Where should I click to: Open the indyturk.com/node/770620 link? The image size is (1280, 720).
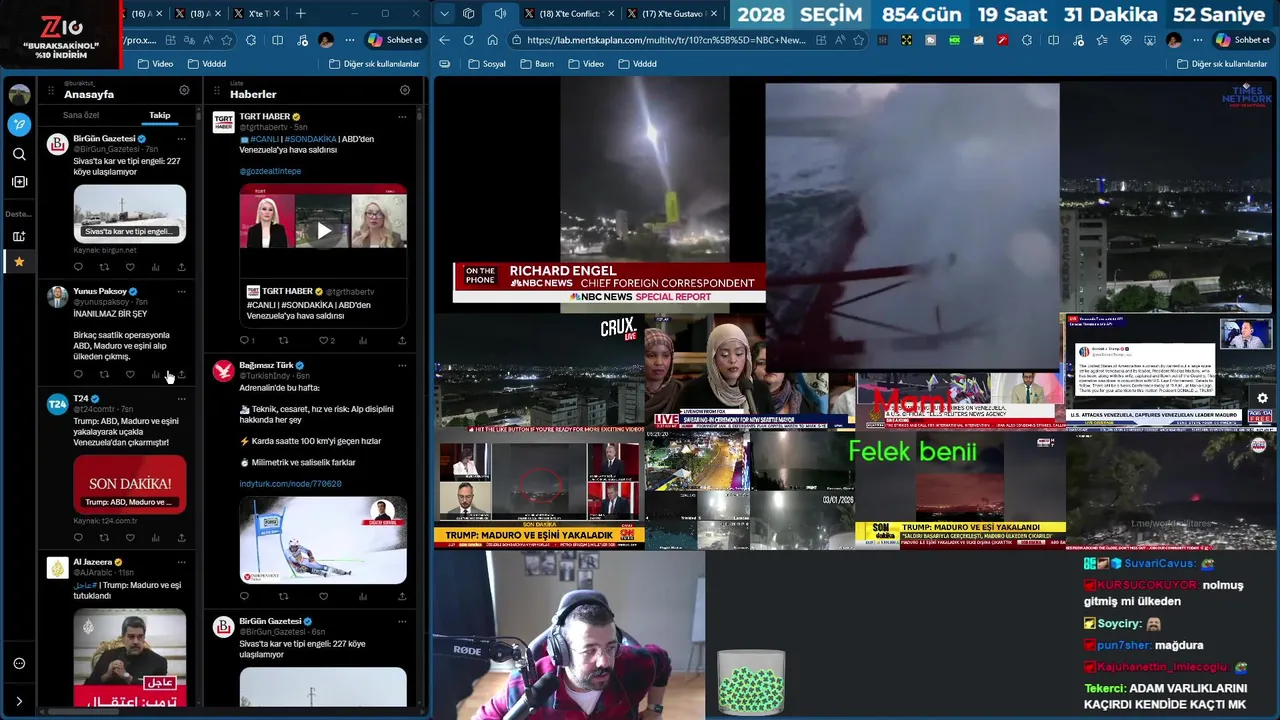click(x=290, y=484)
